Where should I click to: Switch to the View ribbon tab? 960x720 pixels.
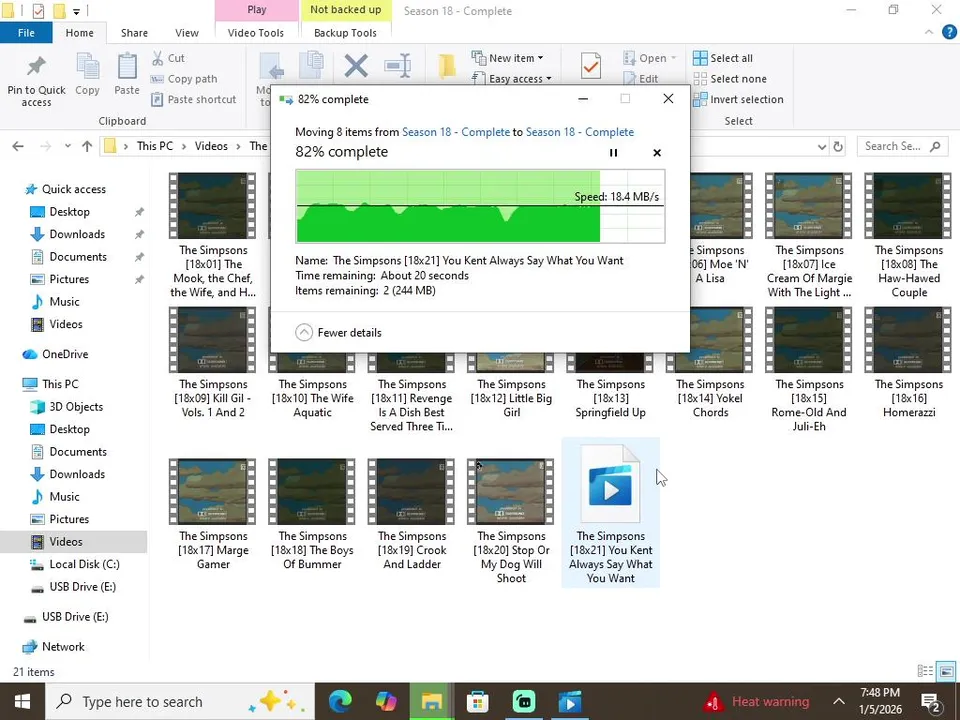click(187, 33)
